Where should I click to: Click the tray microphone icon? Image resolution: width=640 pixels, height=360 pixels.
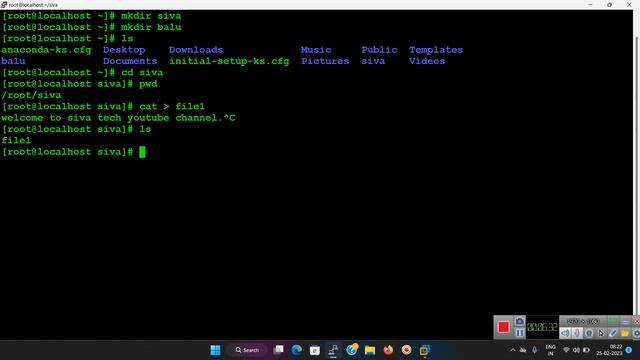pyautogui.click(x=534, y=350)
